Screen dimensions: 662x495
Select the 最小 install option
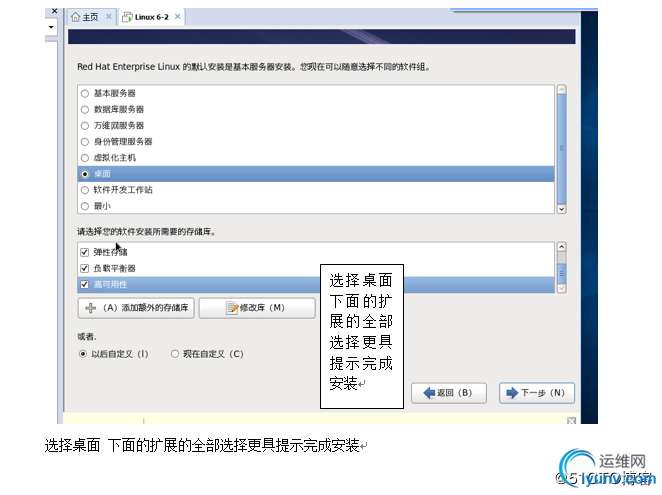click(85, 206)
